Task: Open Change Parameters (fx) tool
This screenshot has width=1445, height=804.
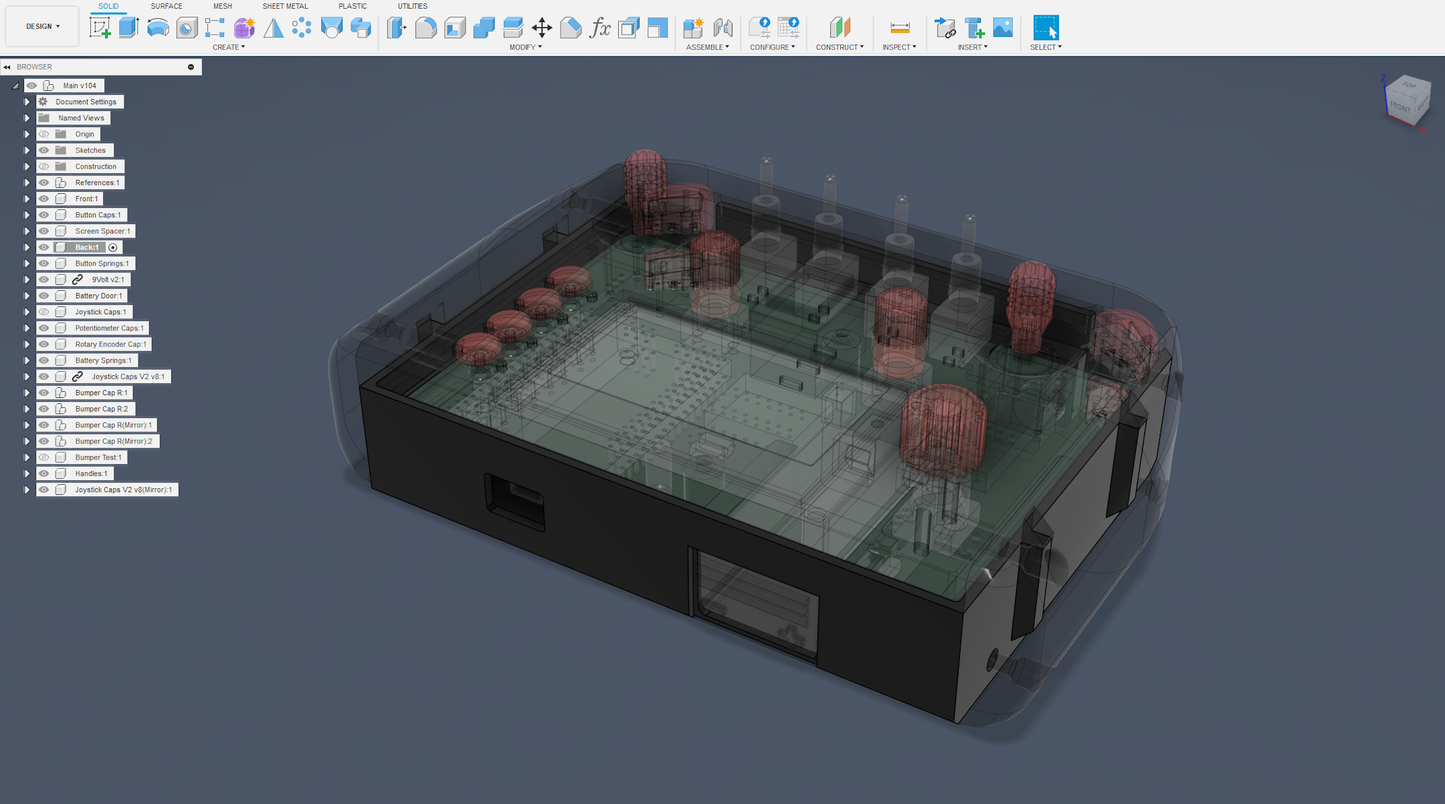Action: [601, 27]
